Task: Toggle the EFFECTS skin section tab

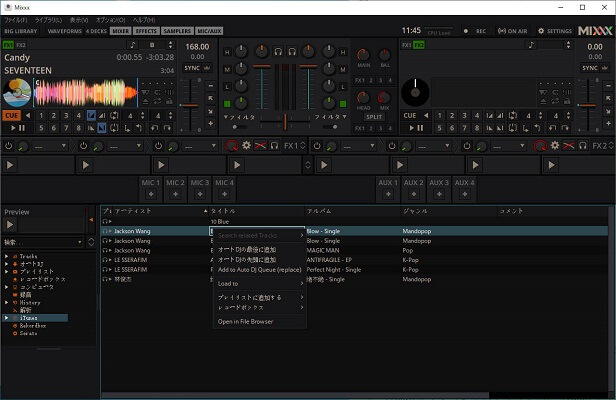Action: click(x=146, y=31)
